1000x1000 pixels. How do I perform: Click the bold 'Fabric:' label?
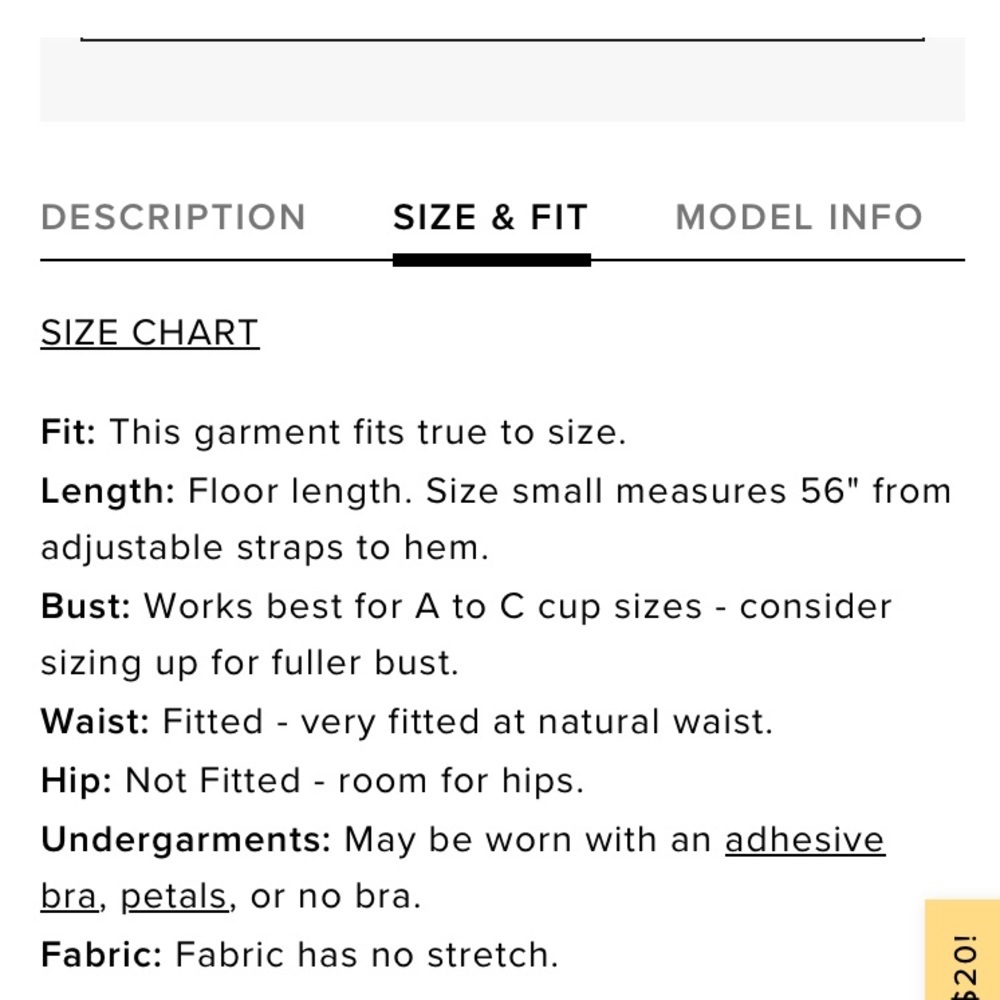(x=101, y=955)
